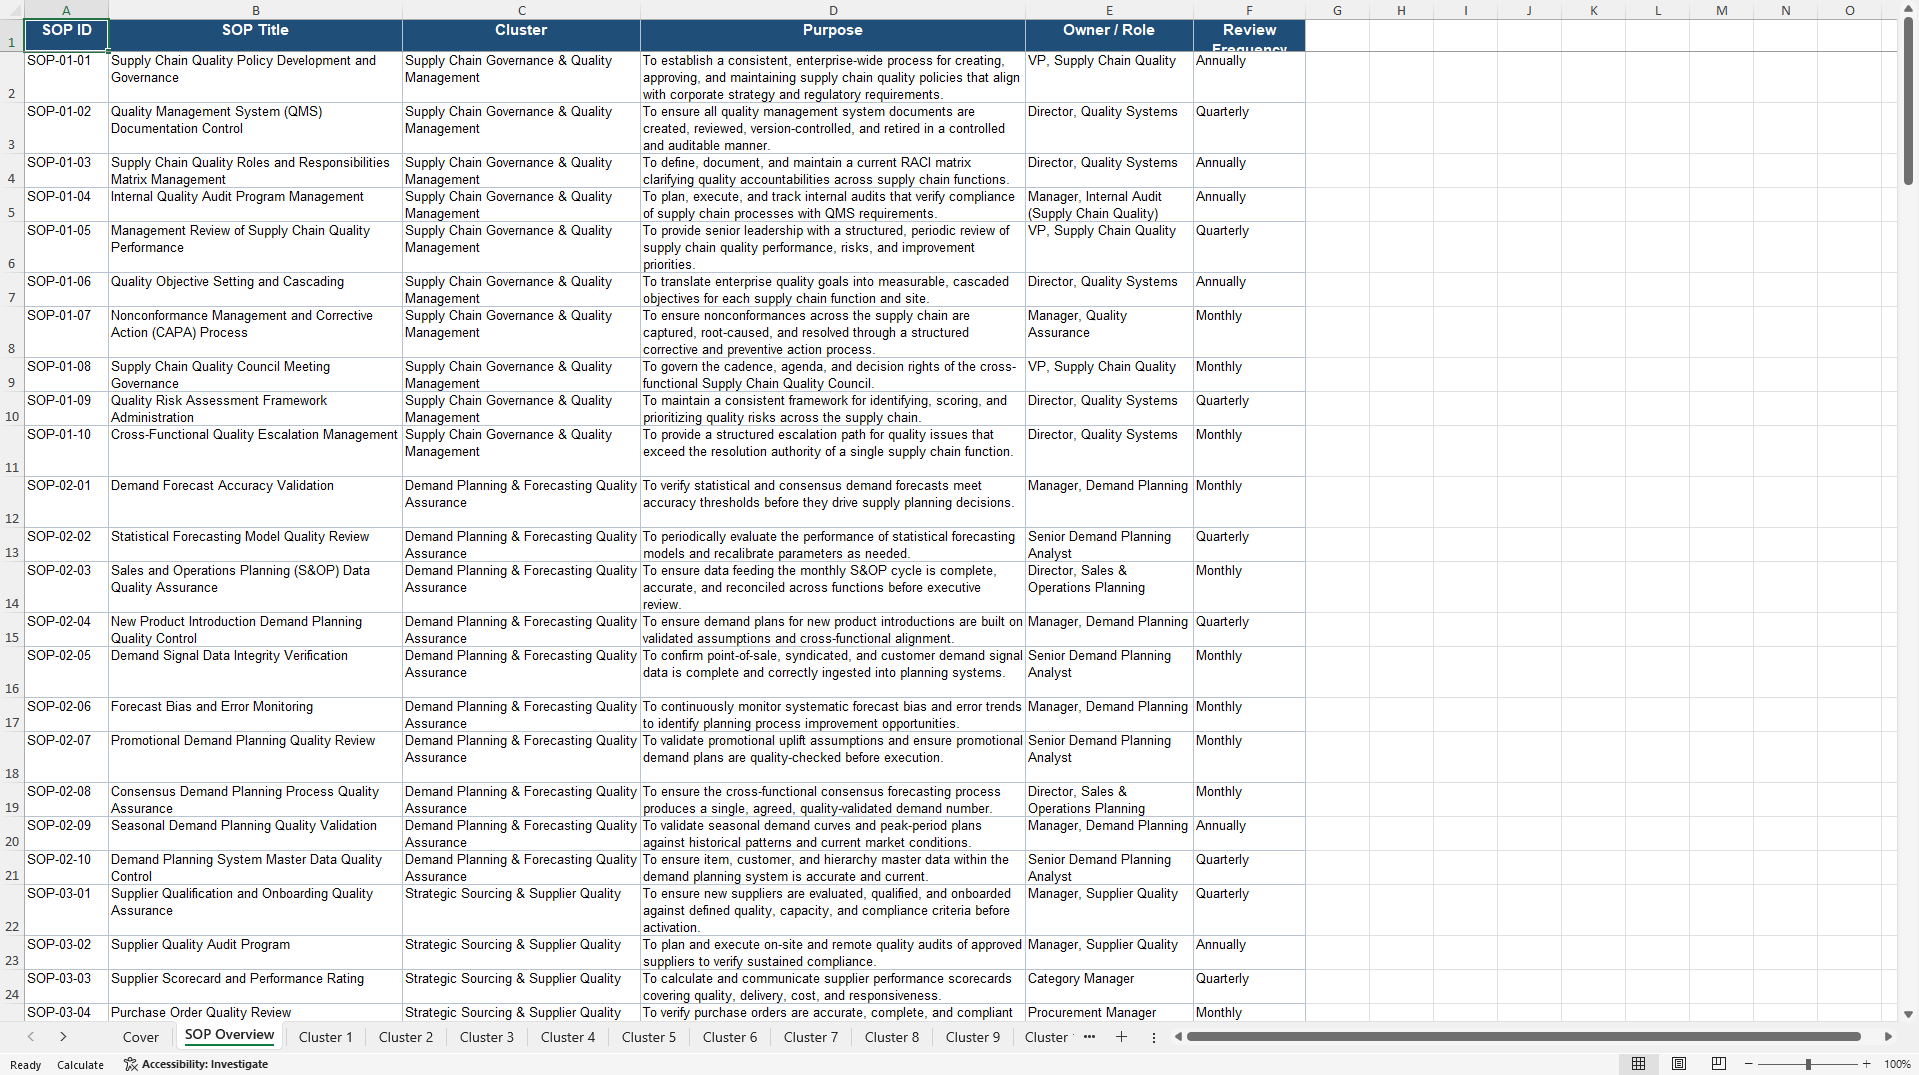Select 'Supplier Scorecard and Performance Rating' cell

255,987
